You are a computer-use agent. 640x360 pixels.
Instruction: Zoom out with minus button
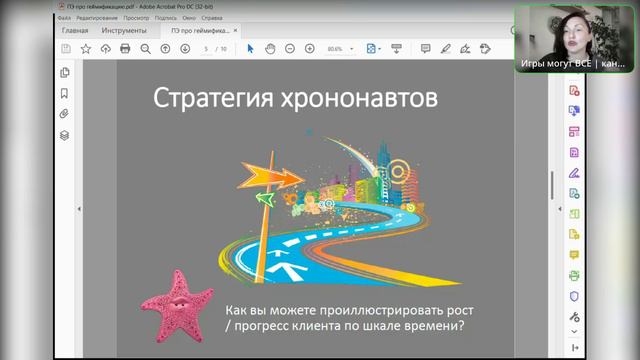click(290, 49)
